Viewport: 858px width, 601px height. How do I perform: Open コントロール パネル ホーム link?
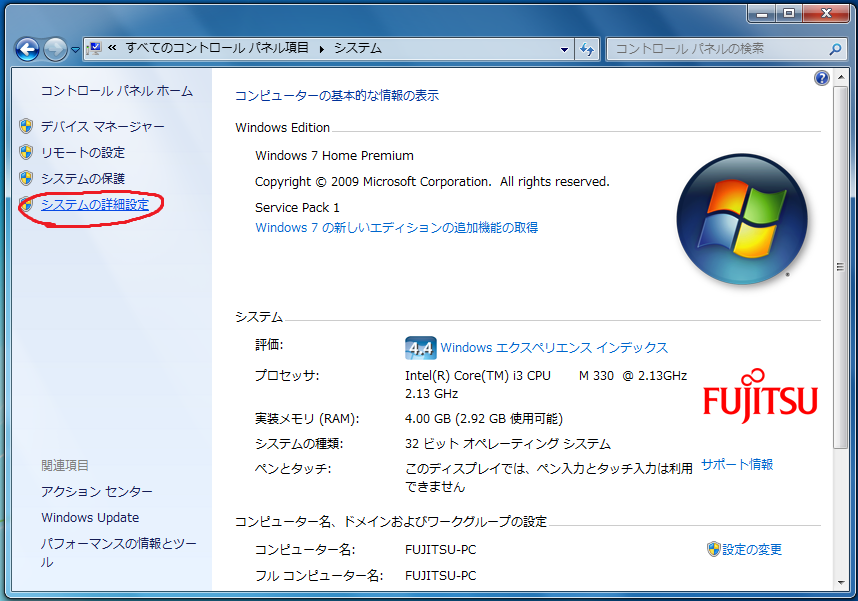point(117,91)
